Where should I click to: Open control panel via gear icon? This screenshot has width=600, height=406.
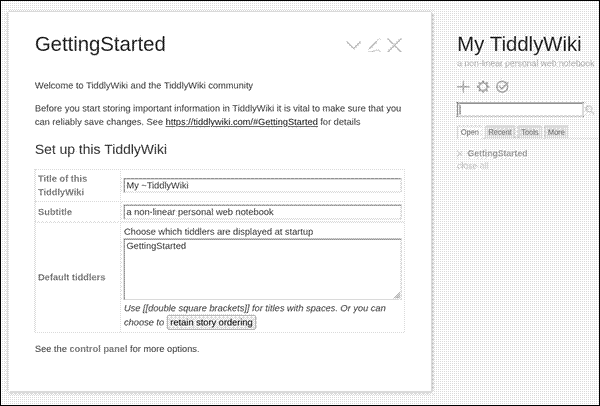(x=483, y=87)
